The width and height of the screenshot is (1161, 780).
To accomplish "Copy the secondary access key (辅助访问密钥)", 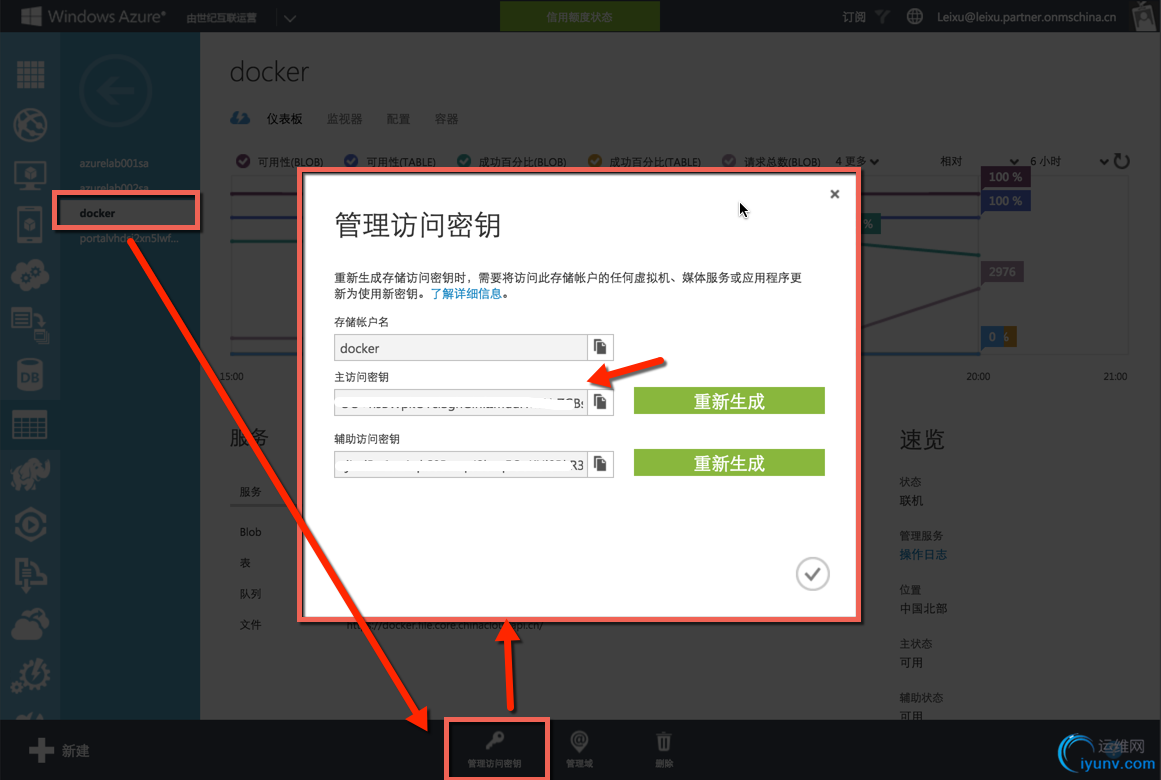I will (x=600, y=464).
